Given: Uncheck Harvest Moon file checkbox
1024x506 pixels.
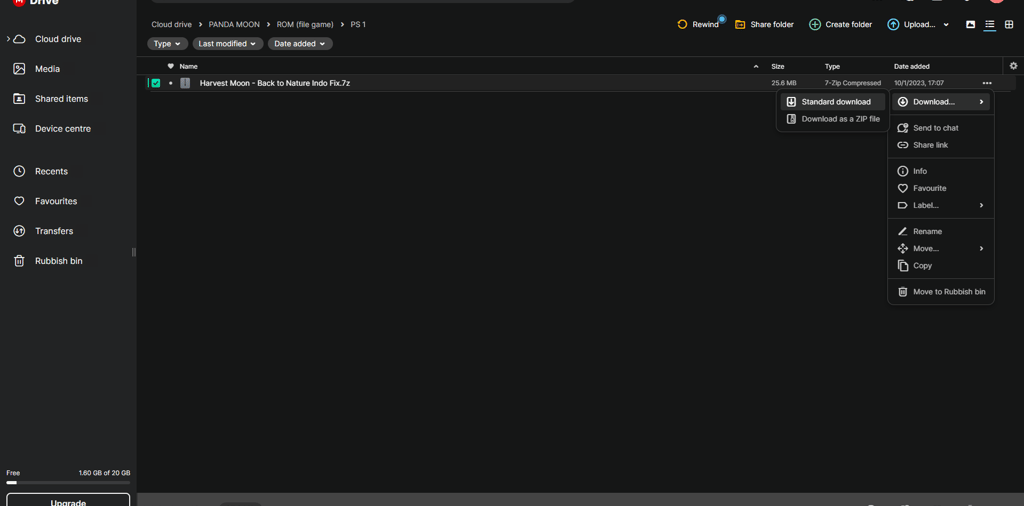Looking at the screenshot, I should pos(155,83).
